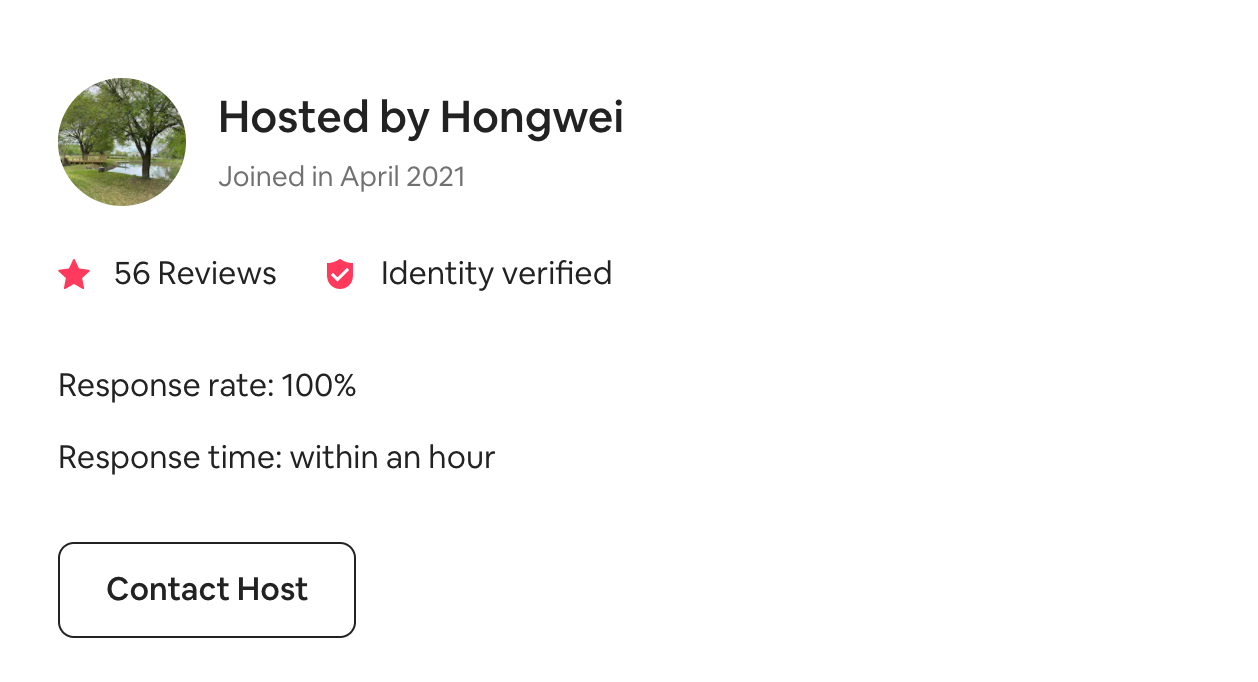Select the Hosted by Hongwei heading
Viewport: 1258px width, 682px height.
(421, 117)
